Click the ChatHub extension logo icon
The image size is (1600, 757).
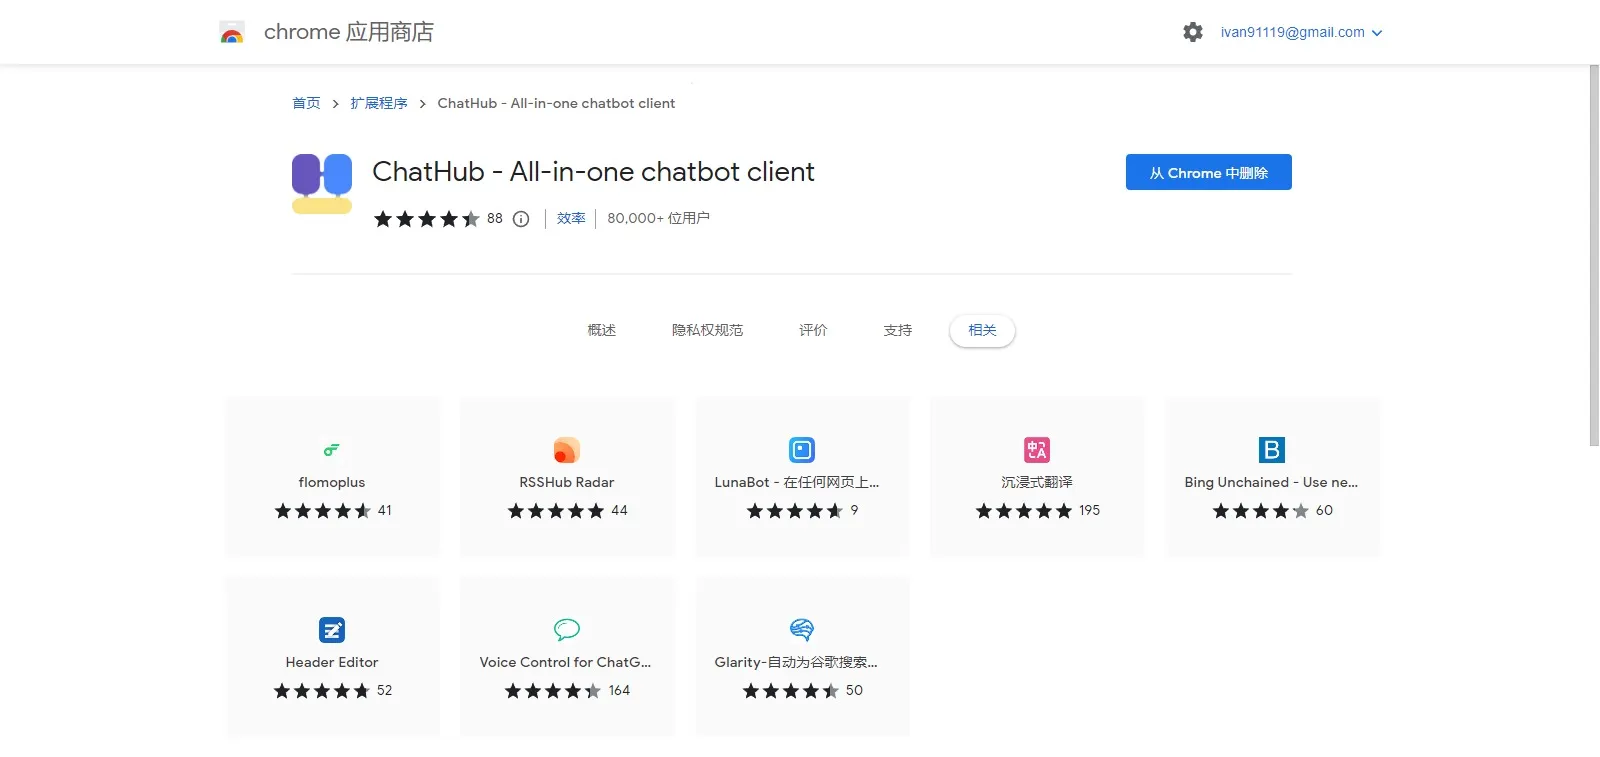click(x=322, y=184)
